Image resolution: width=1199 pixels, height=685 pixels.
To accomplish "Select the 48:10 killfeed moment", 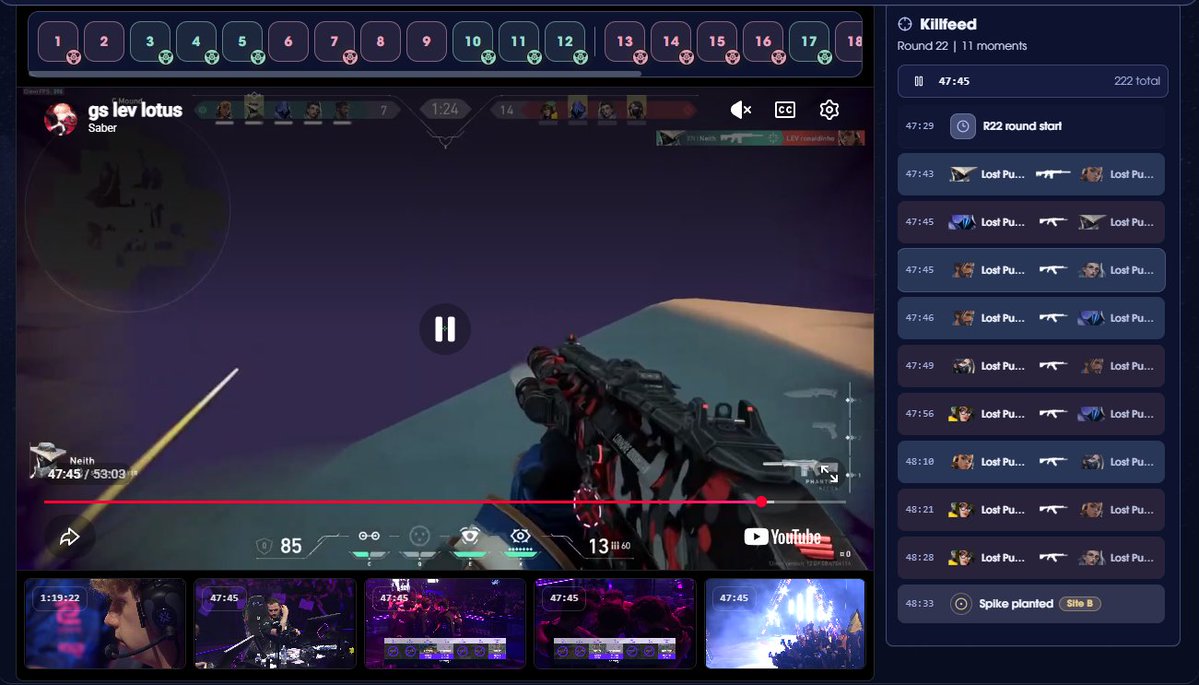I will pos(1031,462).
